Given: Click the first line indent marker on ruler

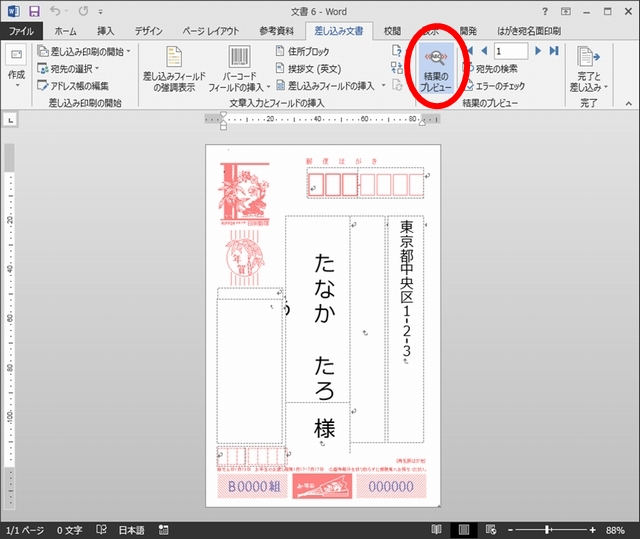Looking at the screenshot, I should pyautogui.click(x=223, y=115).
